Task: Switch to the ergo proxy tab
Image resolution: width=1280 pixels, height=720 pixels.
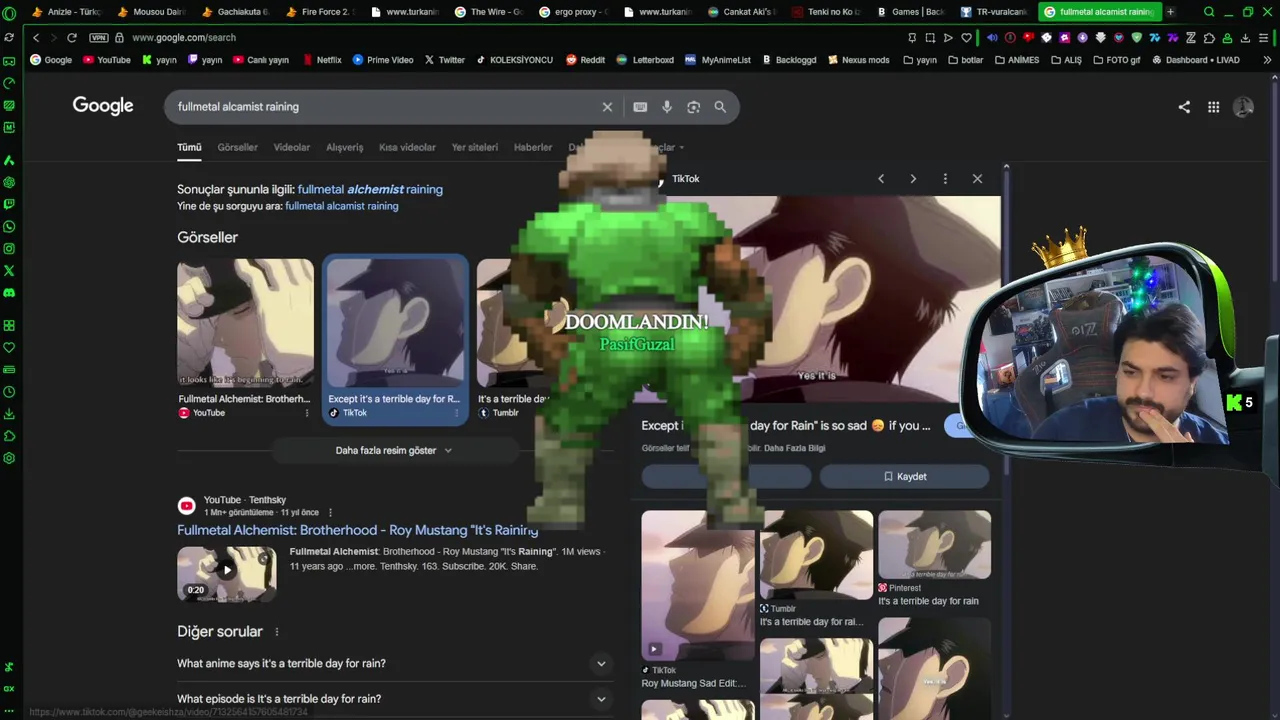Action: click(573, 12)
